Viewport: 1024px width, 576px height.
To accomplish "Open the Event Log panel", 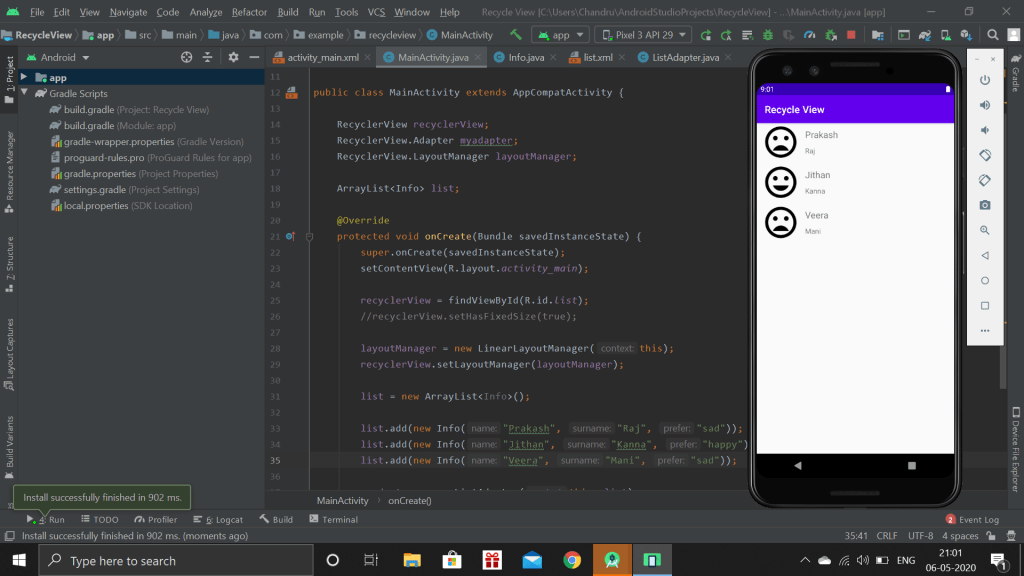I will tap(972, 520).
